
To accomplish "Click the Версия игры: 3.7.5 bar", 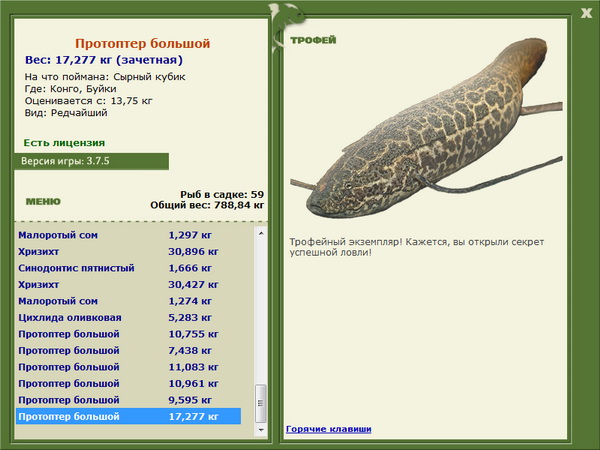I will [x=91, y=161].
